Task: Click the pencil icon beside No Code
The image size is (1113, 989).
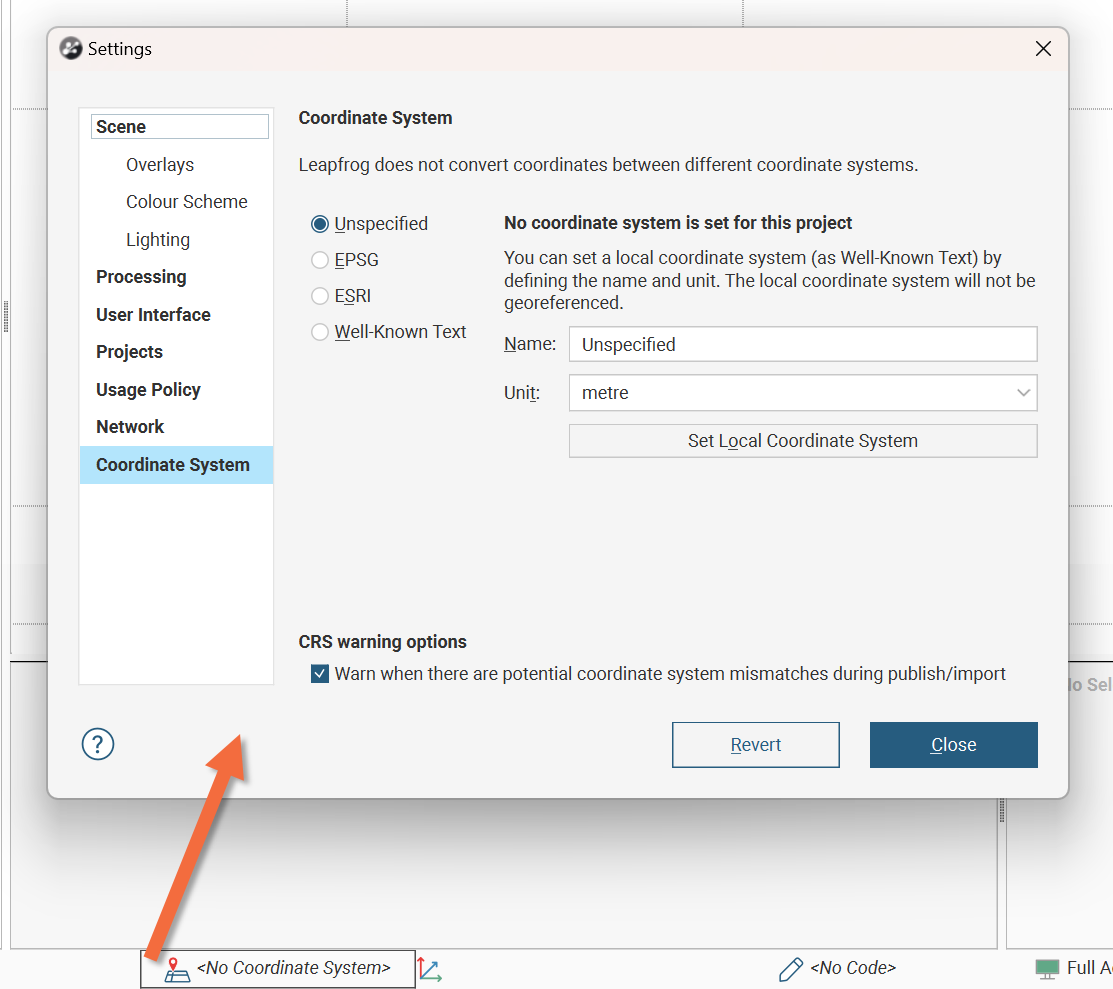Action: [791, 969]
